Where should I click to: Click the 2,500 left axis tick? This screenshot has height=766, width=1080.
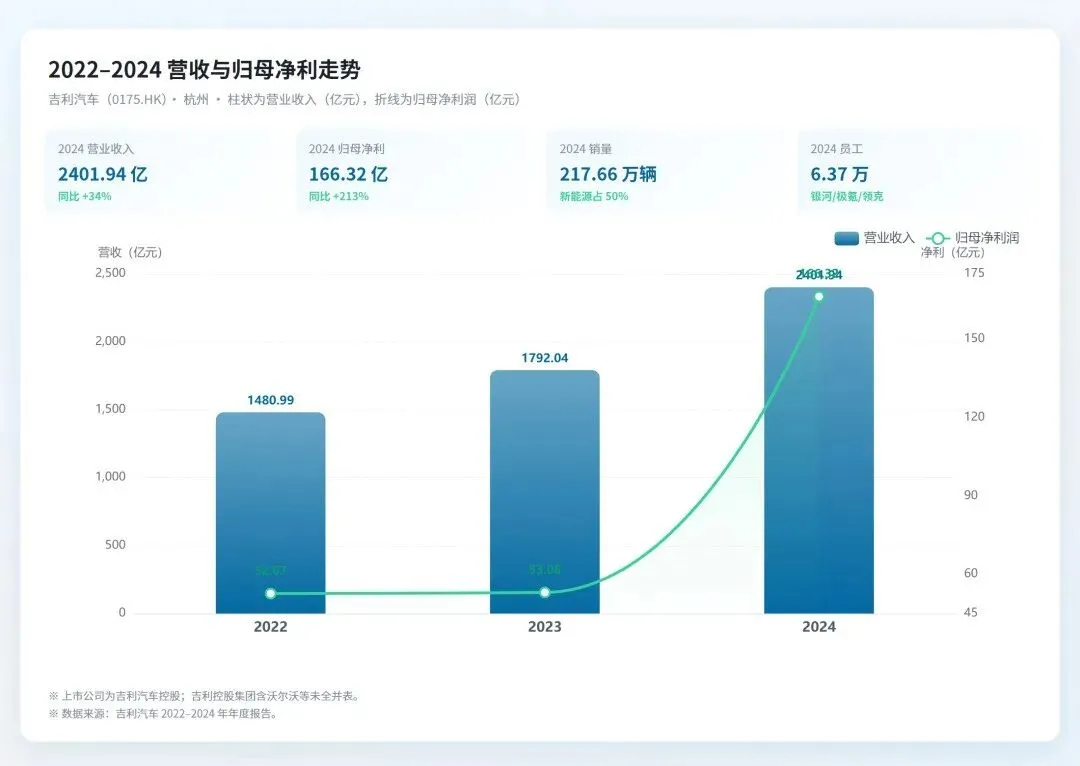tap(110, 273)
